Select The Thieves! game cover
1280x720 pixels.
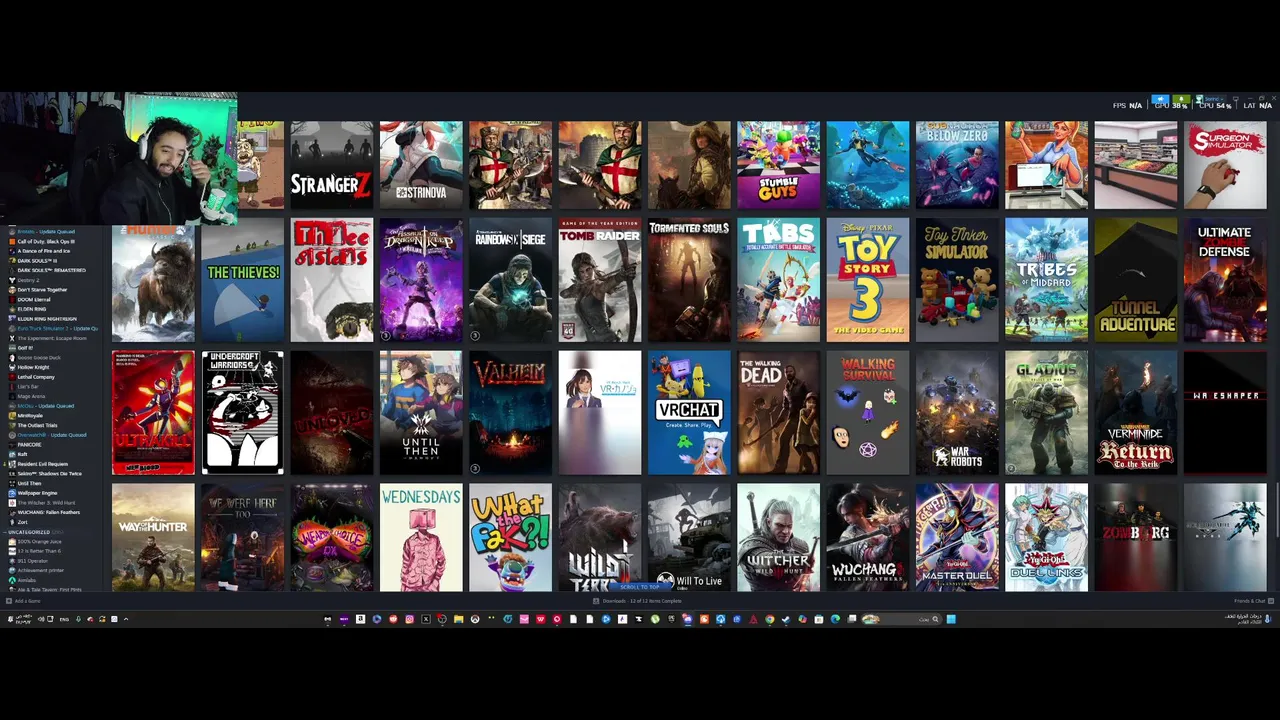coord(242,280)
